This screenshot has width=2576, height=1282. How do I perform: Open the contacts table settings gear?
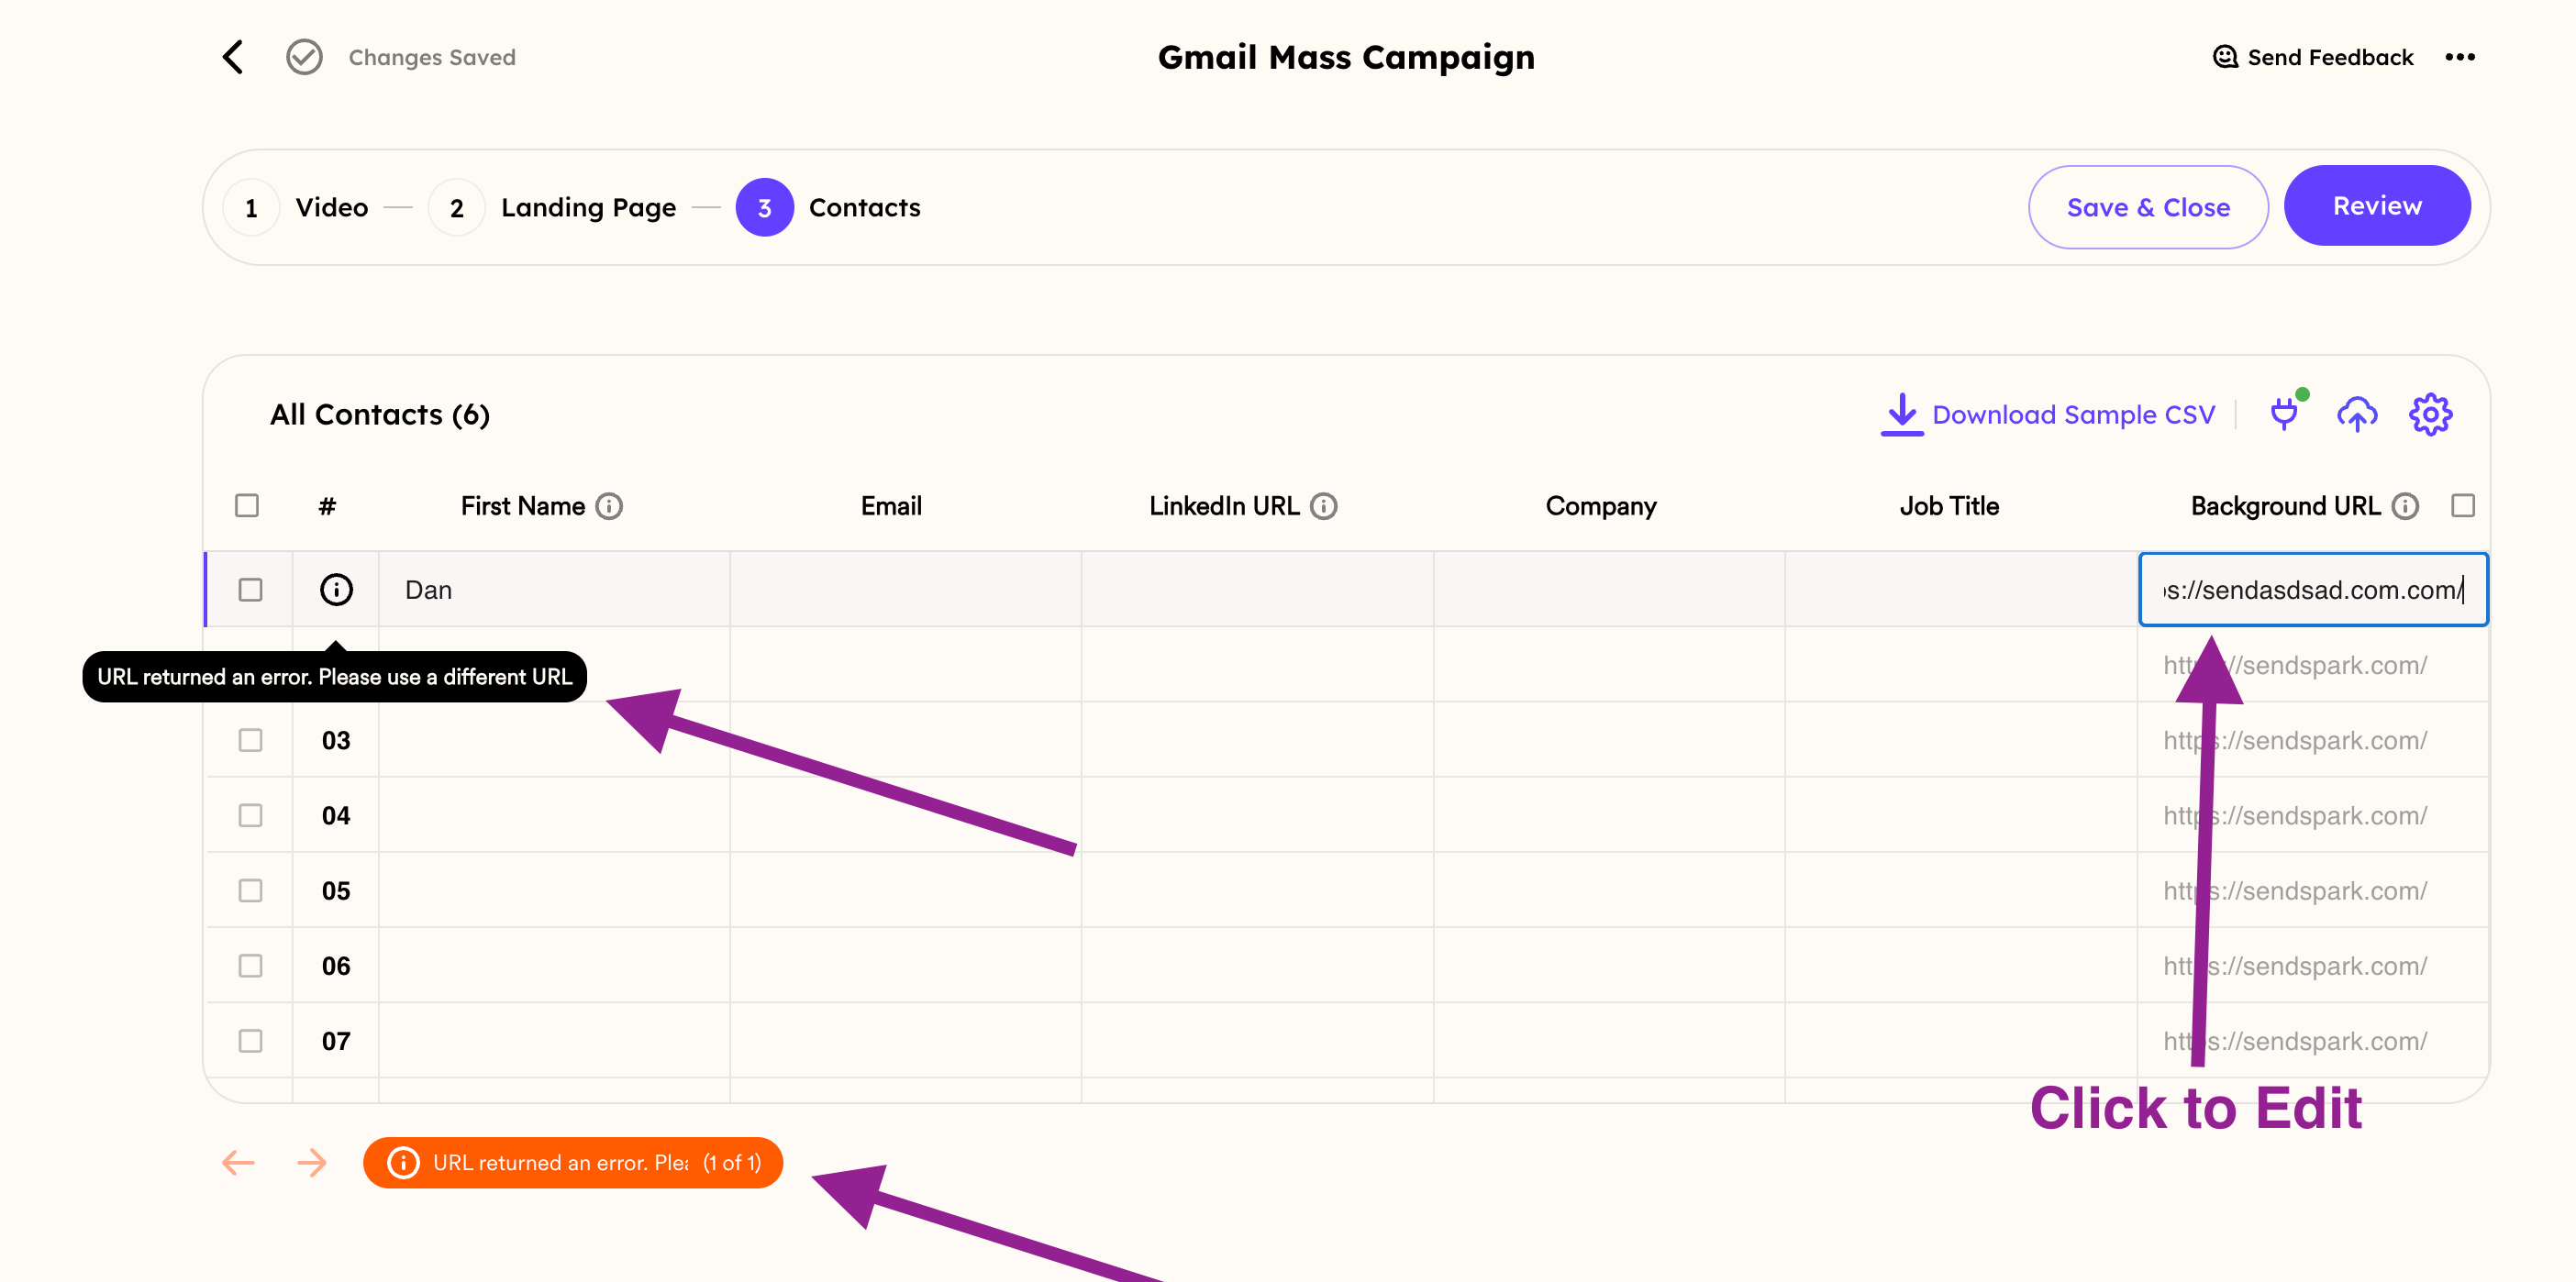click(2430, 414)
